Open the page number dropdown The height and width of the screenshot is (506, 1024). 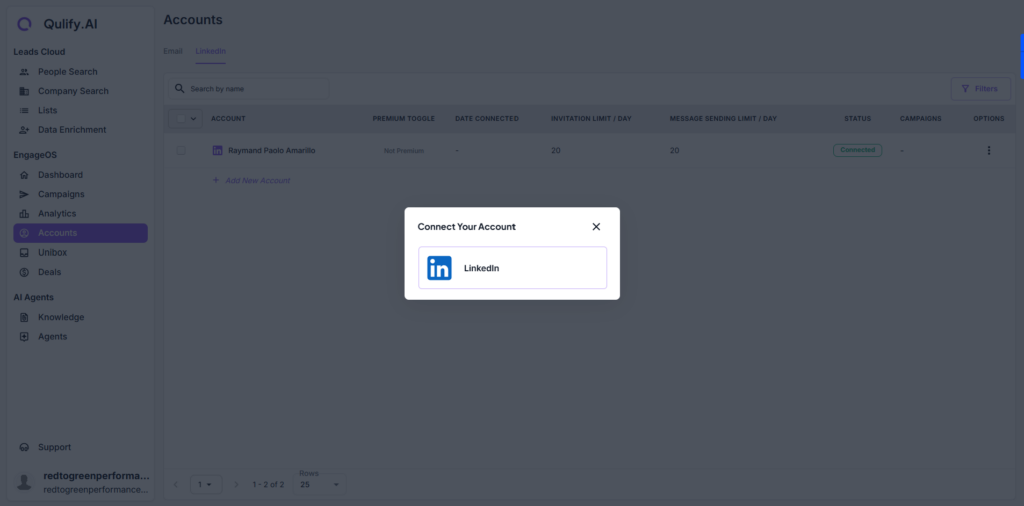pyautogui.click(x=206, y=484)
